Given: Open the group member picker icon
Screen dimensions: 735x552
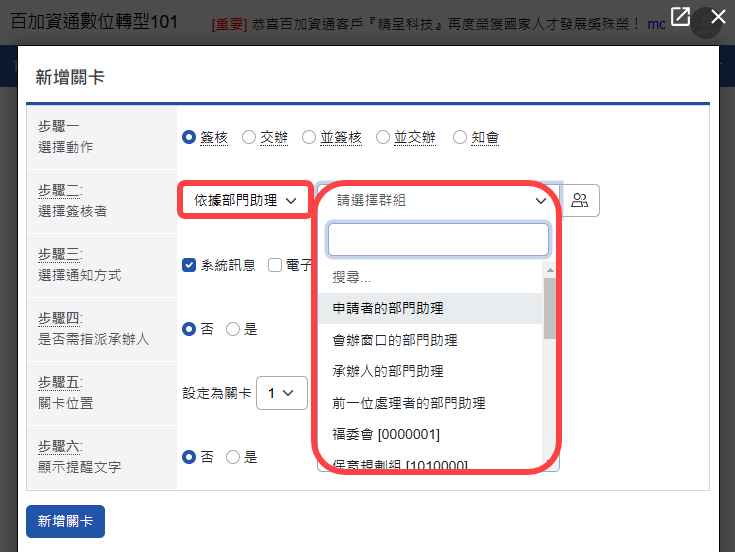Looking at the screenshot, I should (x=580, y=201).
